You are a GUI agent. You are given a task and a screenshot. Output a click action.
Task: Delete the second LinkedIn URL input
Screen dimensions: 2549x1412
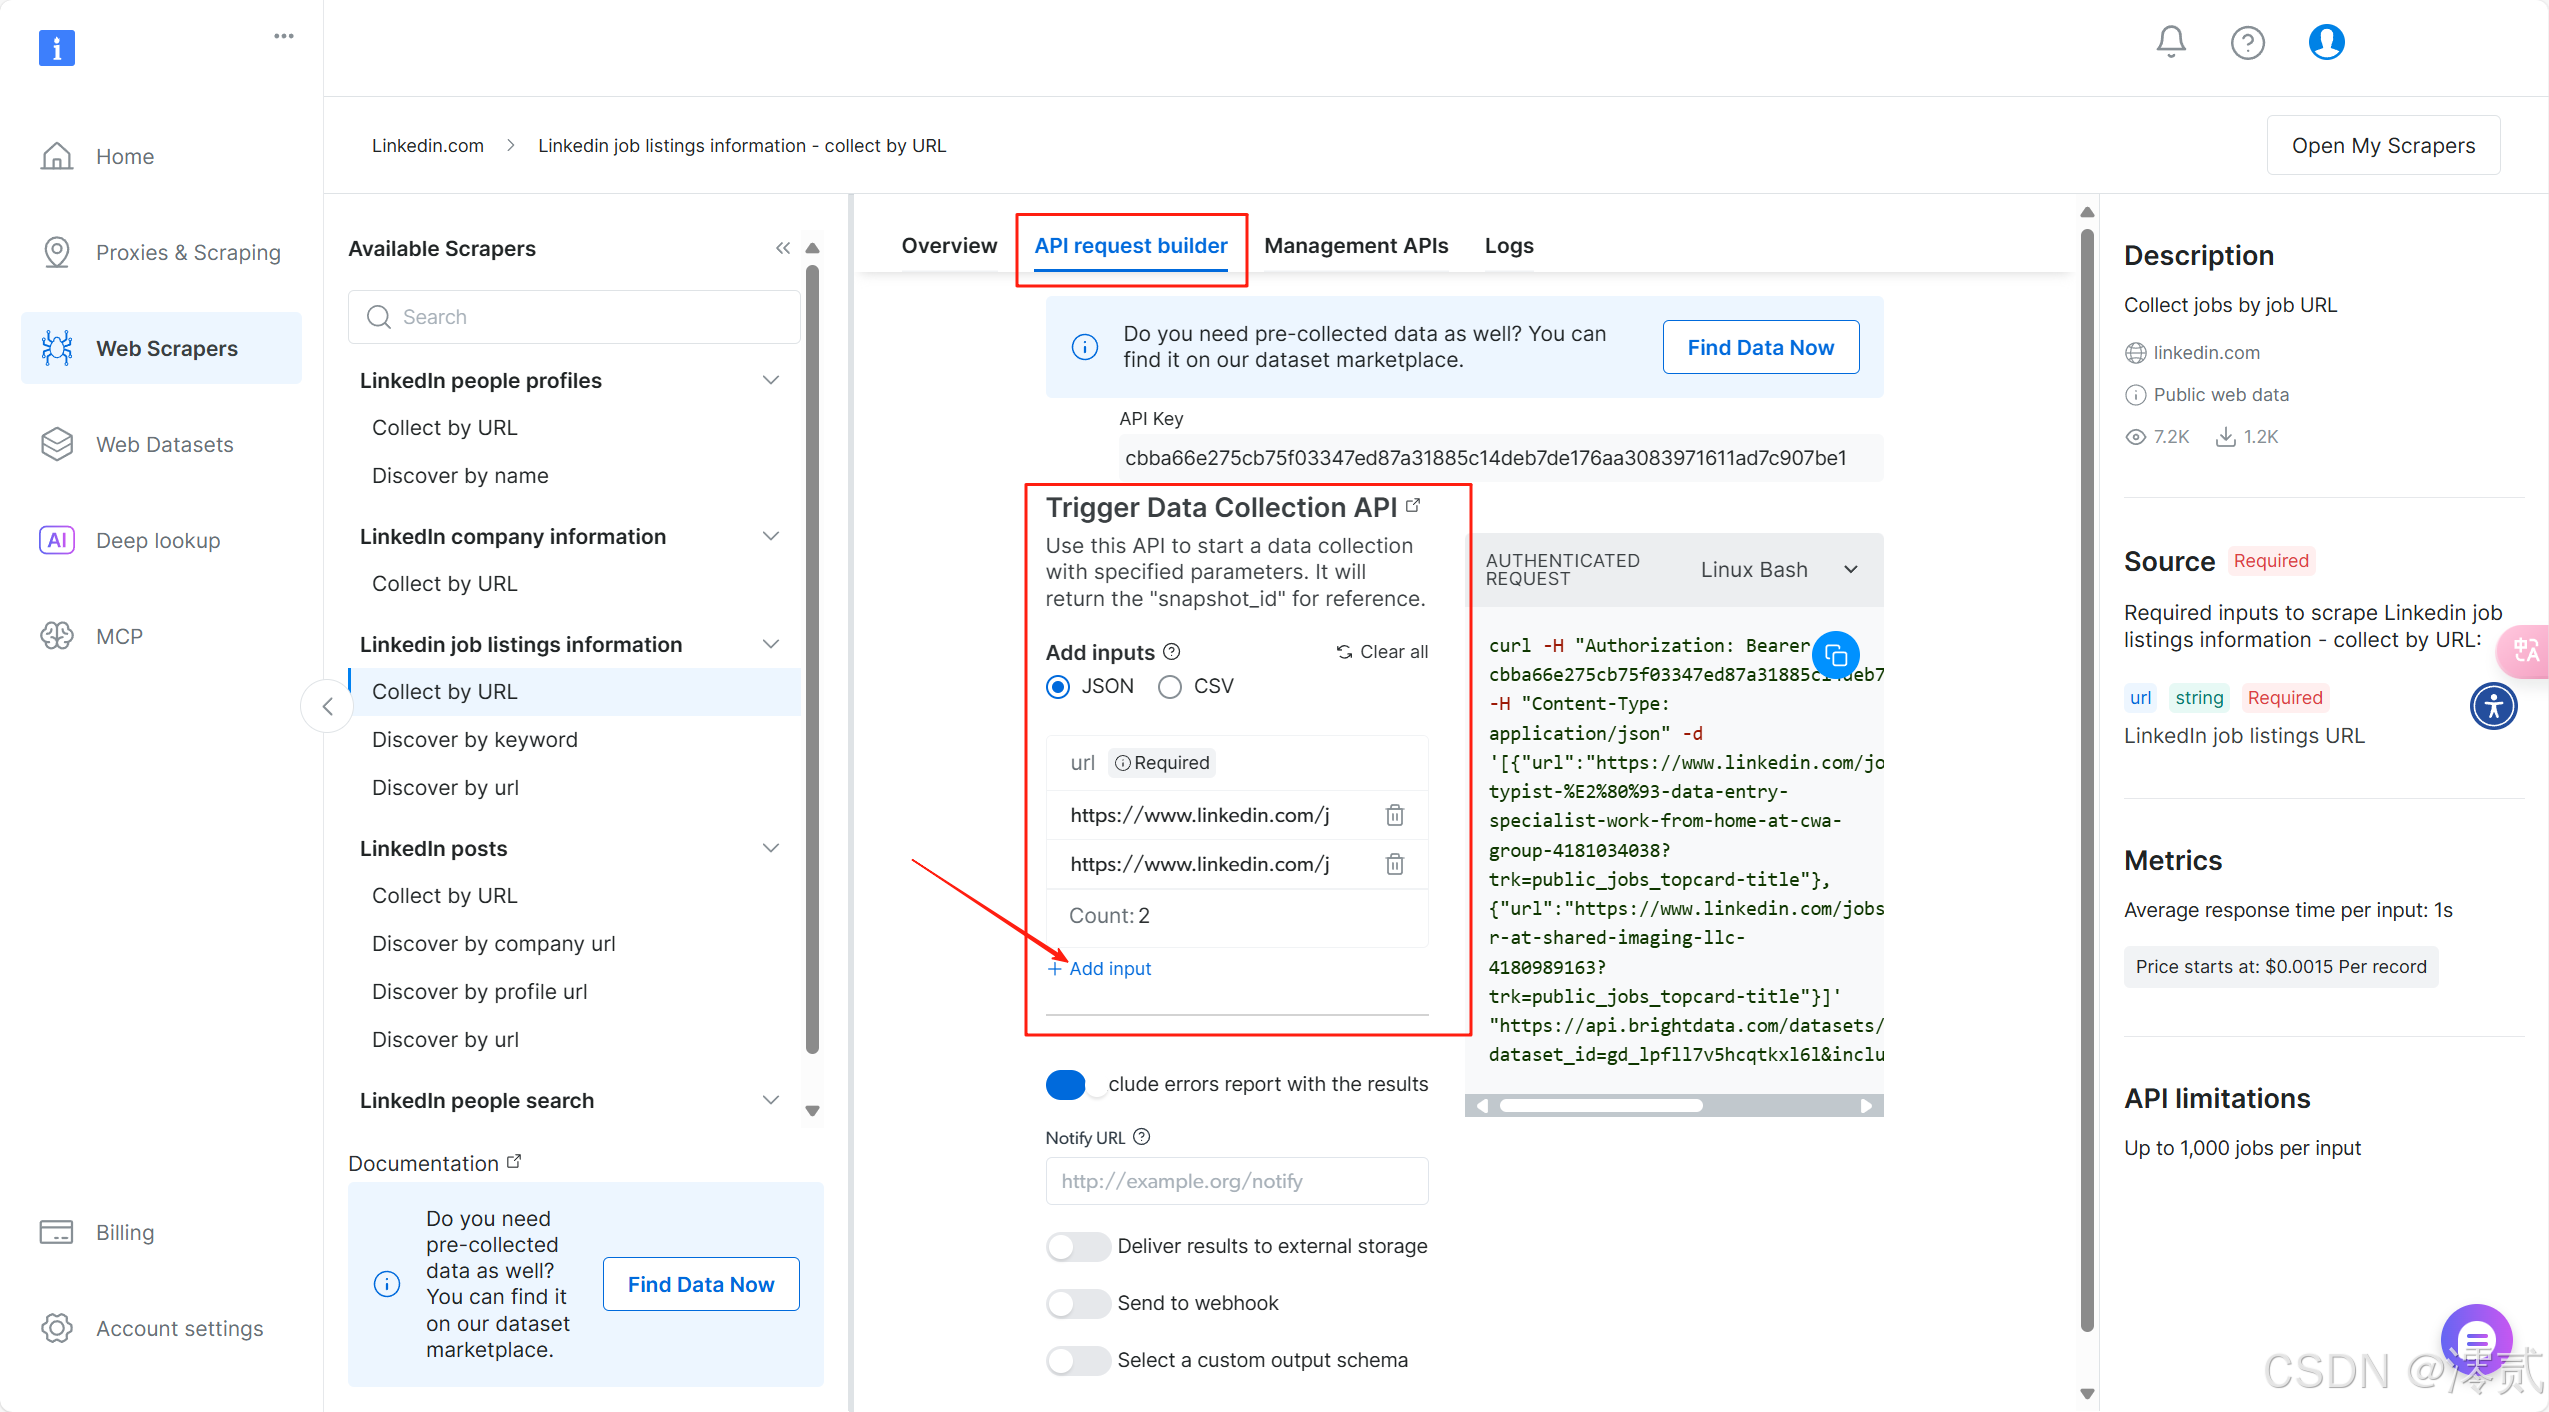click(1394, 864)
